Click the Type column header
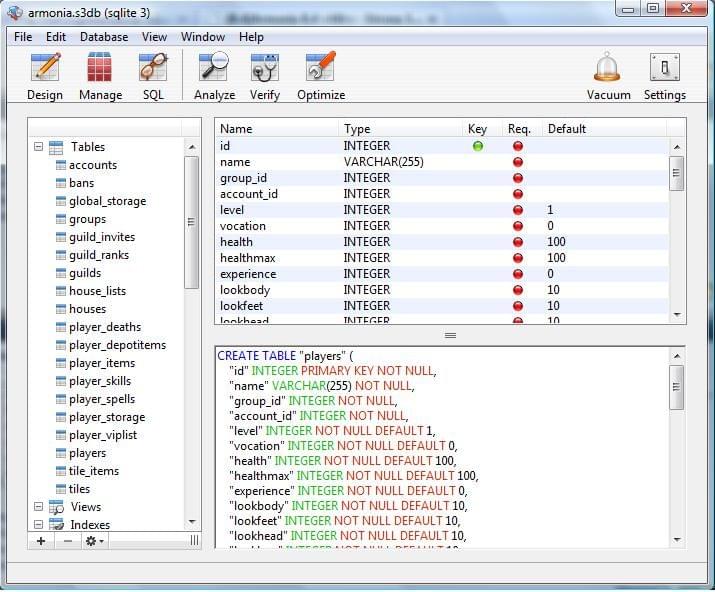This screenshot has height=592, width=715. point(400,129)
